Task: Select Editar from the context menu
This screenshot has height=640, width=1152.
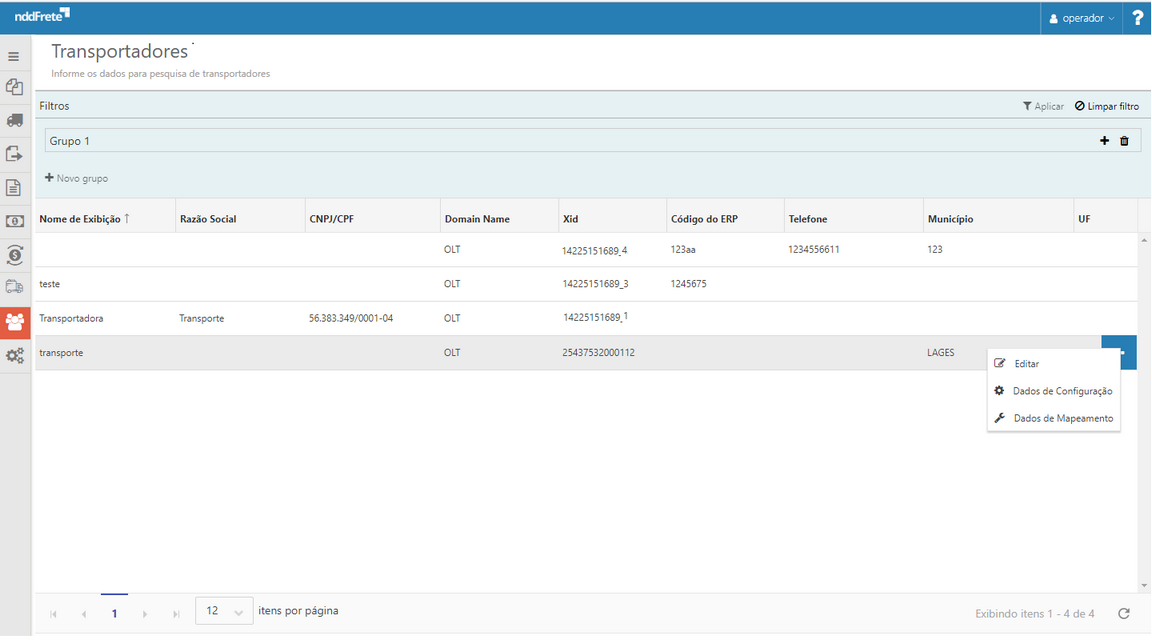Action: click(1026, 364)
